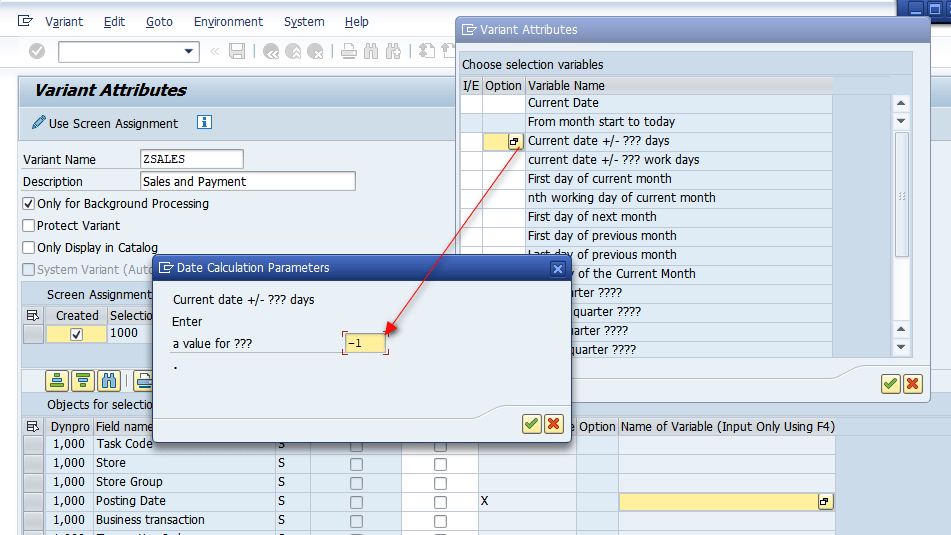Open the Goto menu

click(x=159, y=21)
